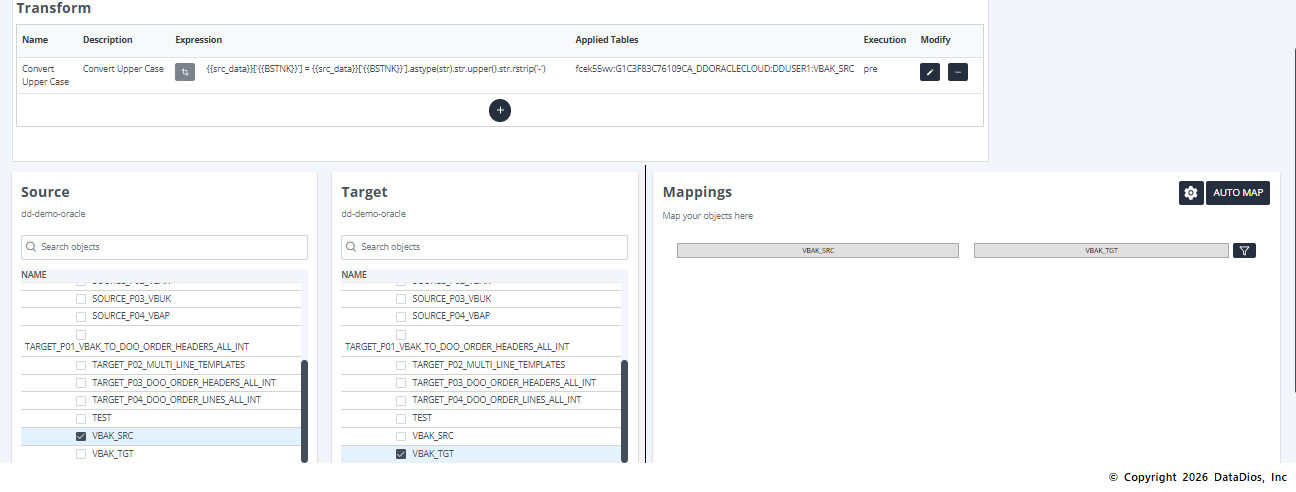Click the Target search objects field
The width and height of the screenshot is (1296, 492).
(x=484, y=247)
